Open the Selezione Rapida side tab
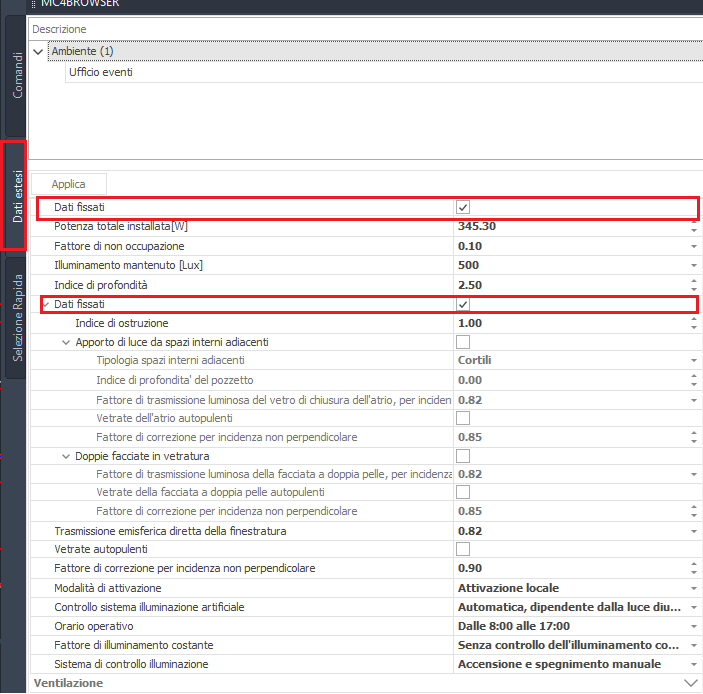 pyautogui.click(x=16, y=317)
